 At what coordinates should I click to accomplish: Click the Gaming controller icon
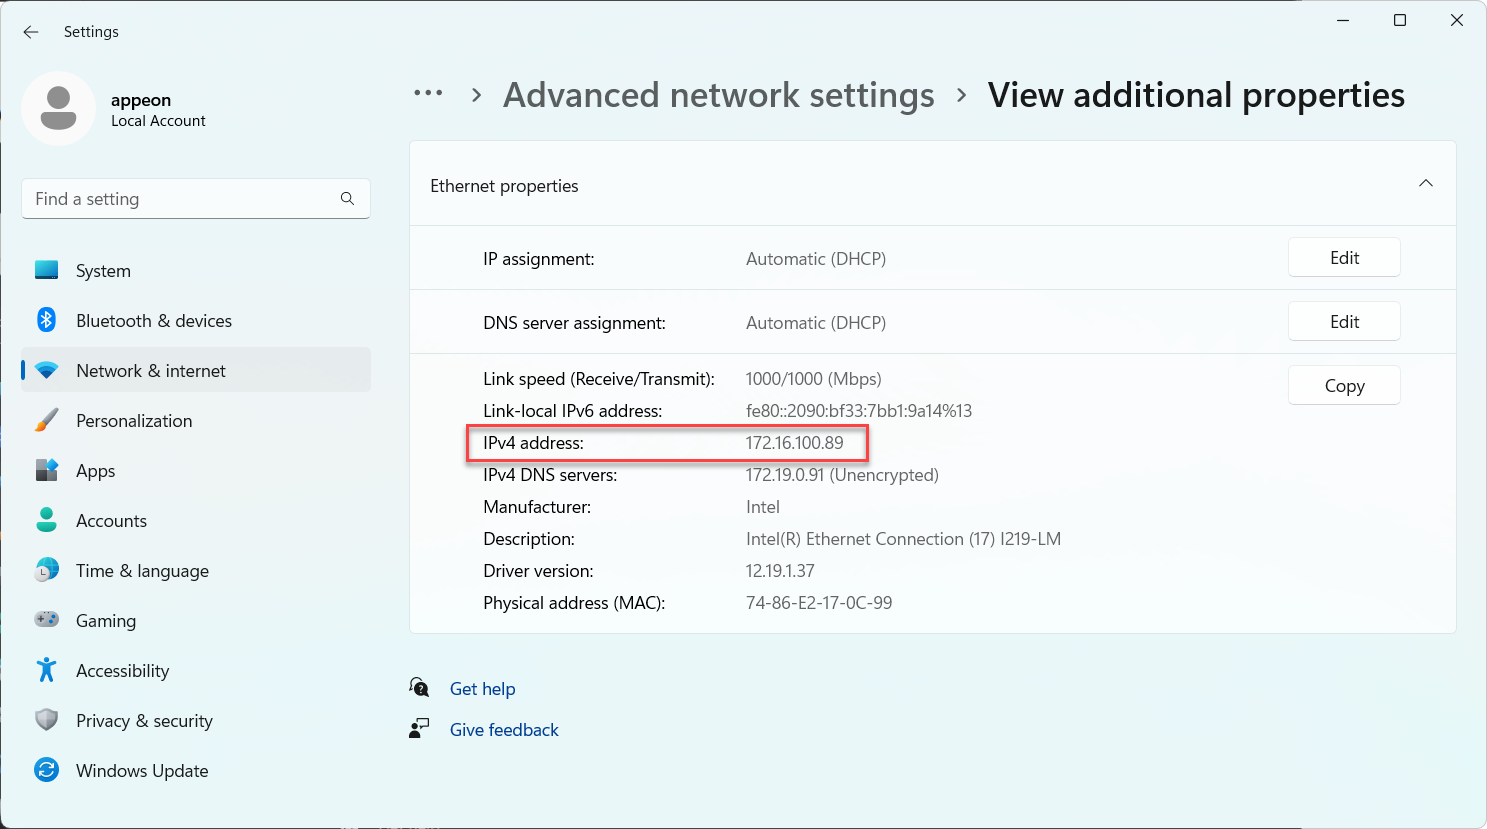(46, 620)
